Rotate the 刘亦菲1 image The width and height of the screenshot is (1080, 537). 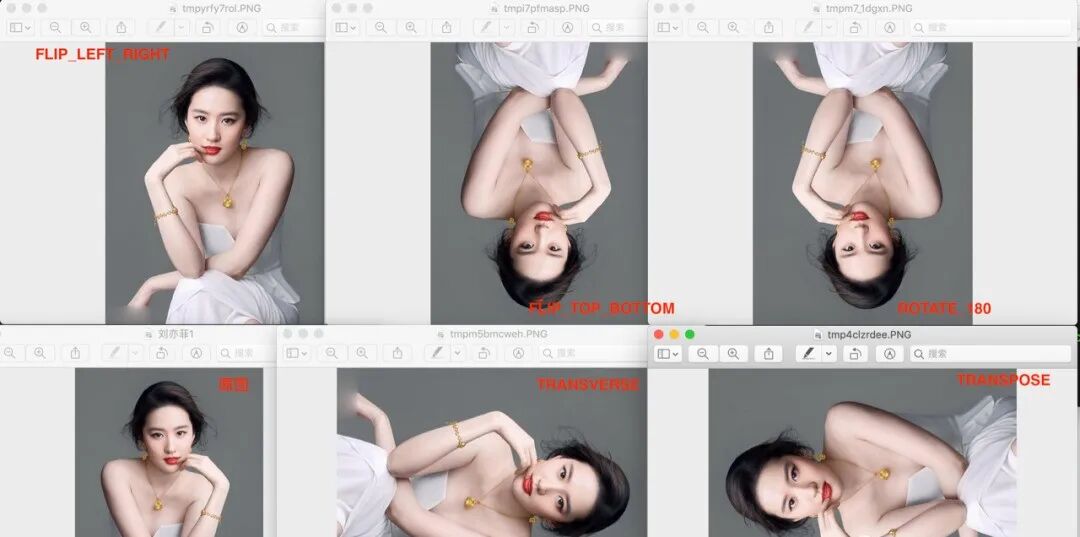161,353
